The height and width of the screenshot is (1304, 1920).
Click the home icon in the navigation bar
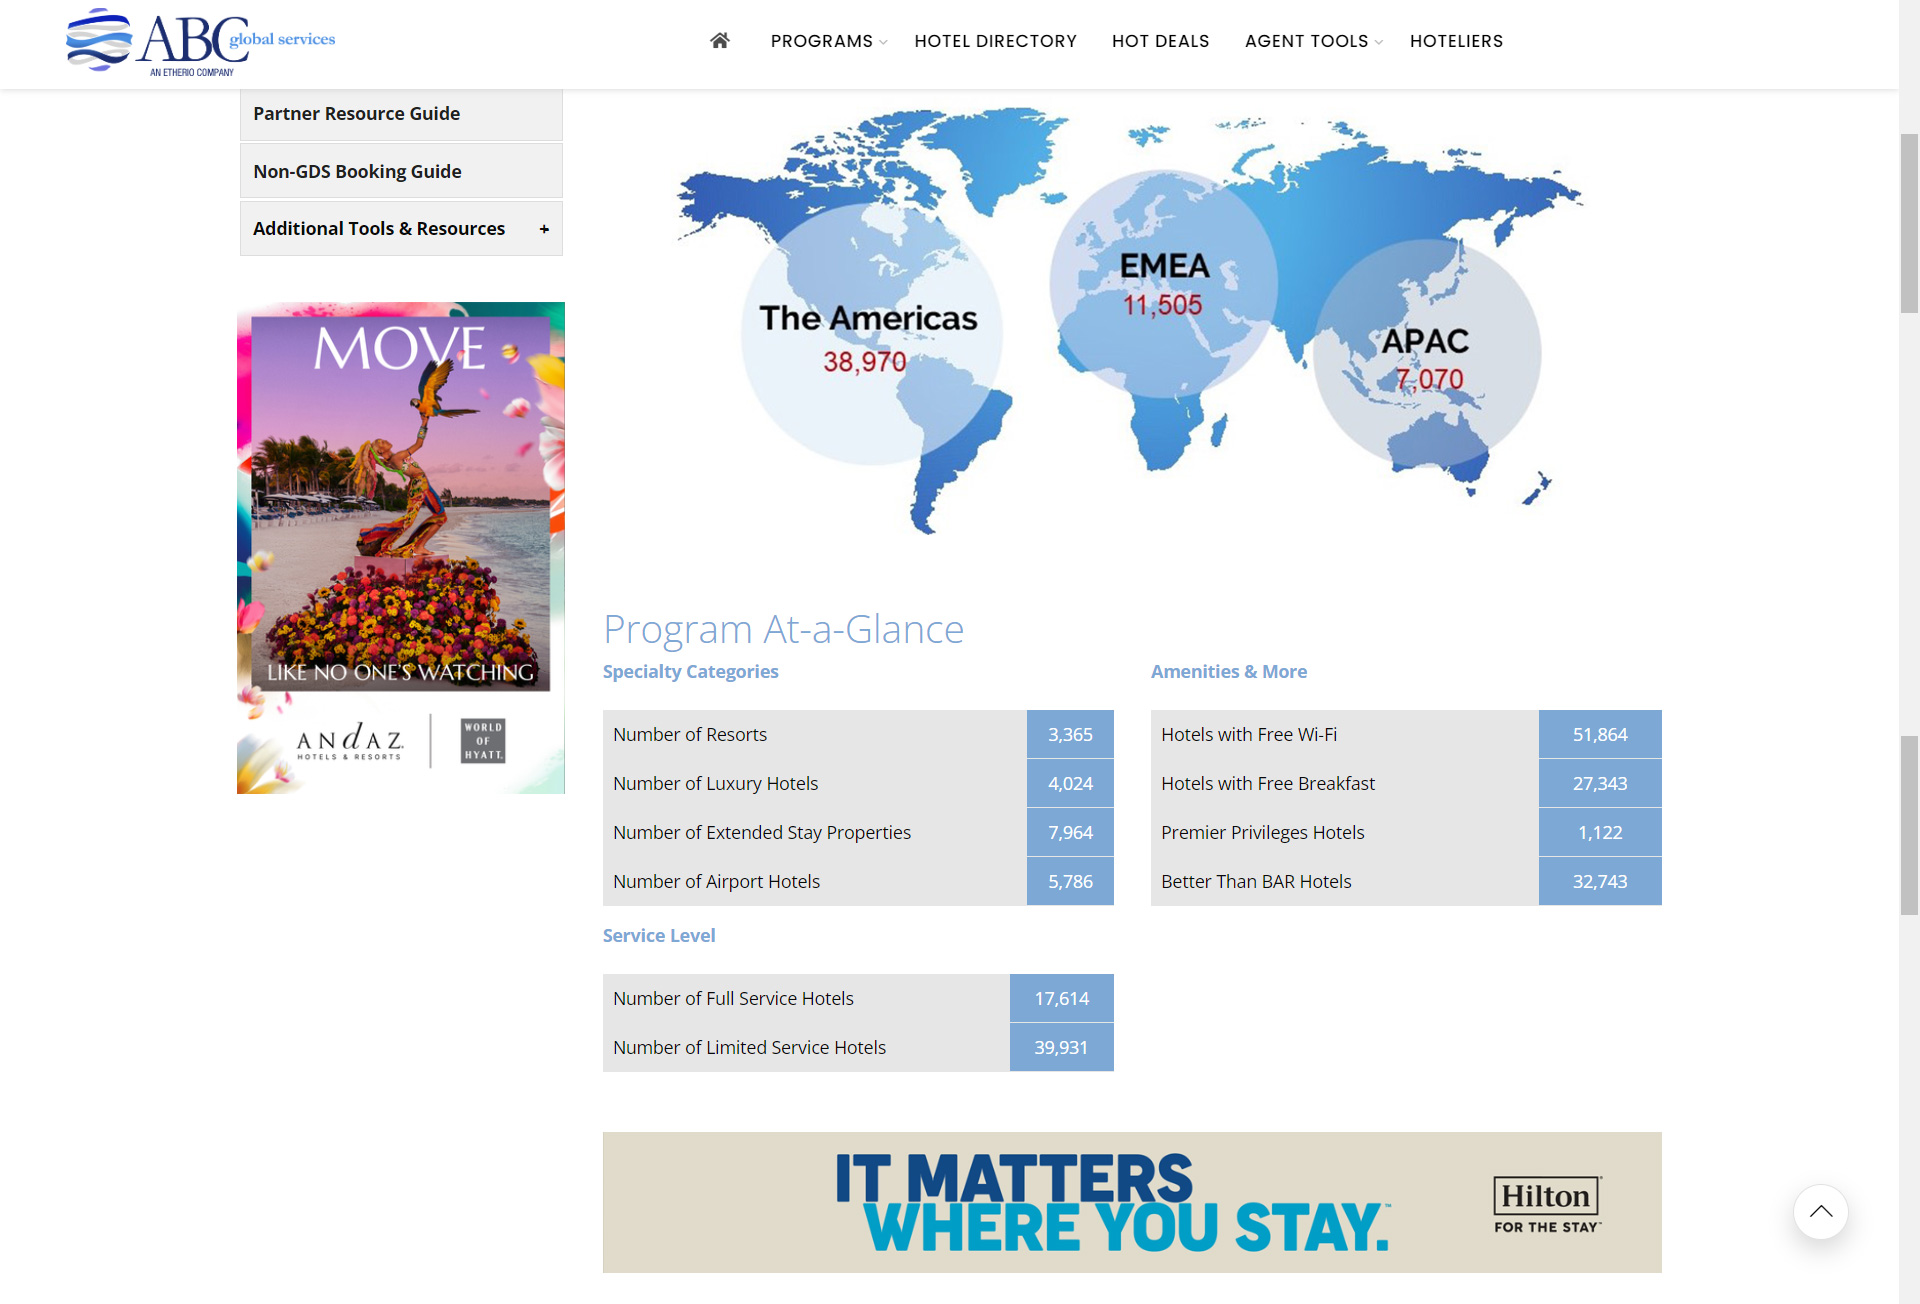click(719, 41)
